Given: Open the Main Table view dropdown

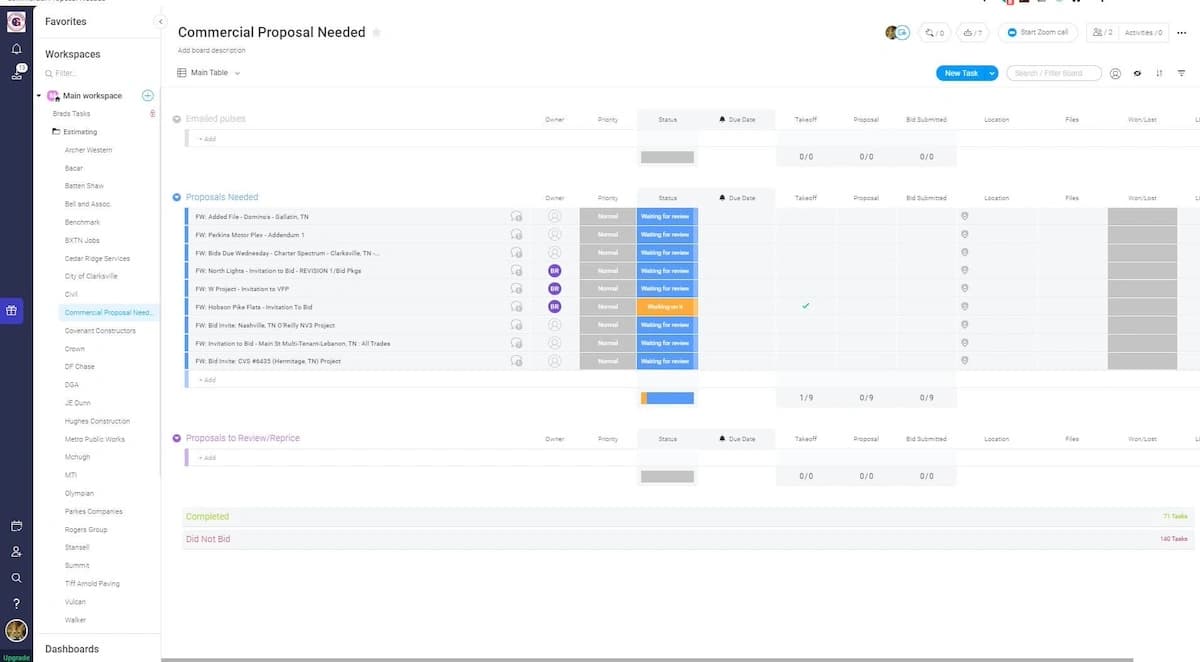Looking at the screenshot, I should [x=209, y=73].
